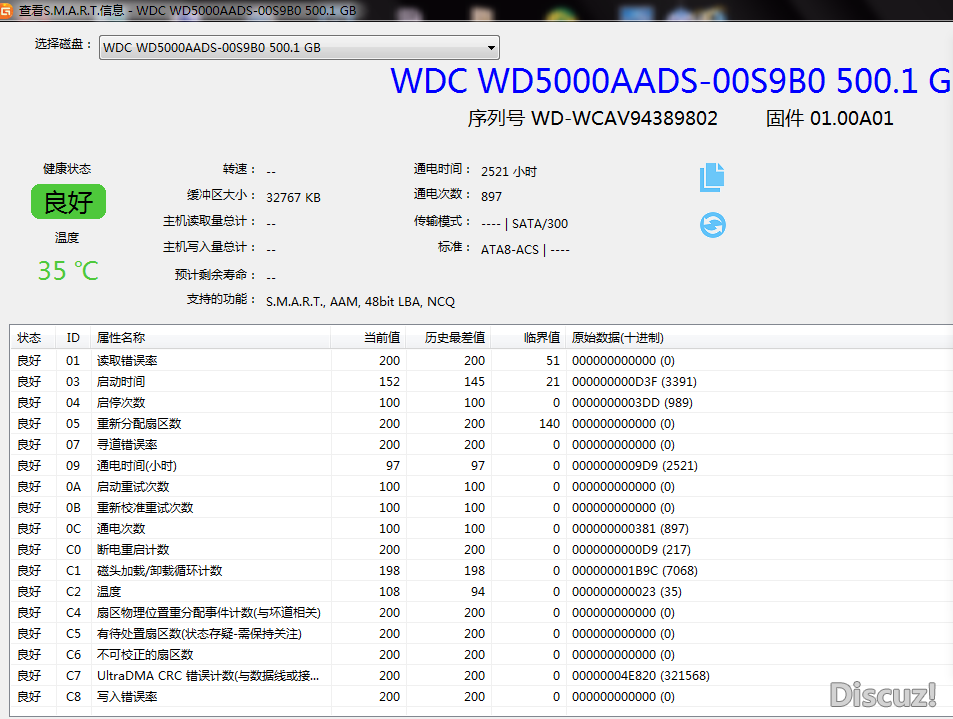The width and height of the screenshot is (953, 719).
Task: Select the 通电时间(小时) row
Action: pos(481,466)
